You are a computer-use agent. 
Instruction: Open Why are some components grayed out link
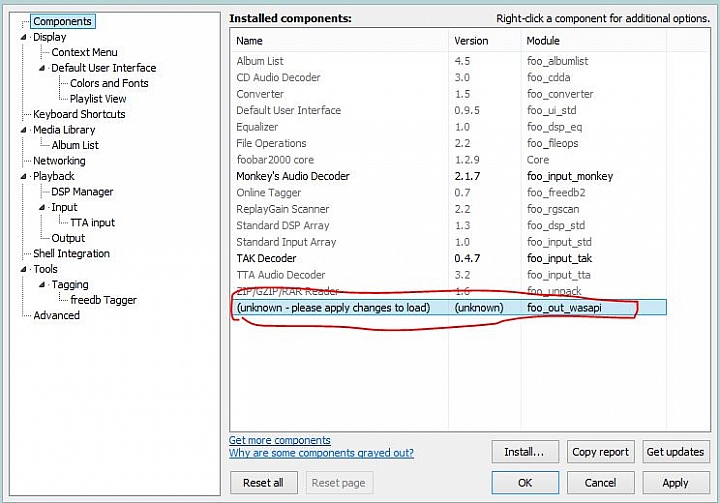tap(321, 453)
